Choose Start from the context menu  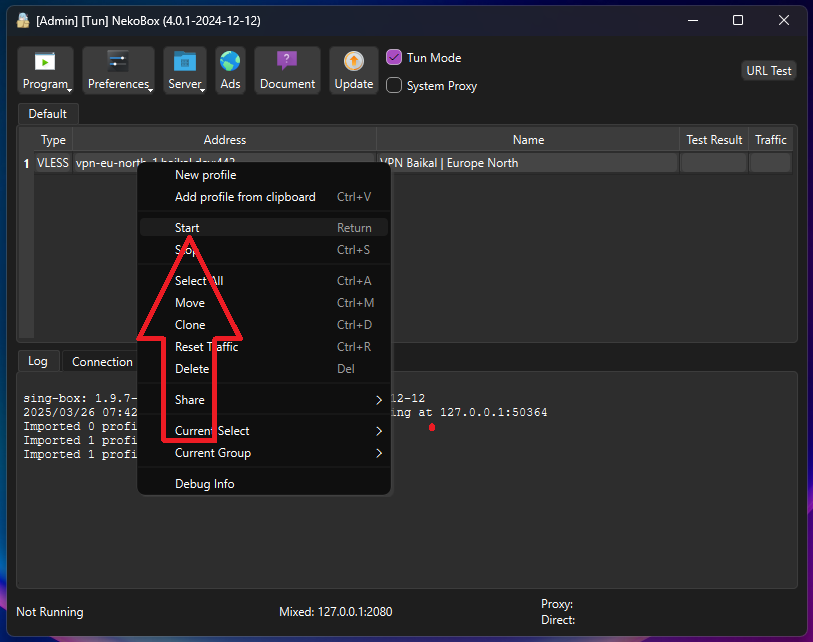(264, 228)
